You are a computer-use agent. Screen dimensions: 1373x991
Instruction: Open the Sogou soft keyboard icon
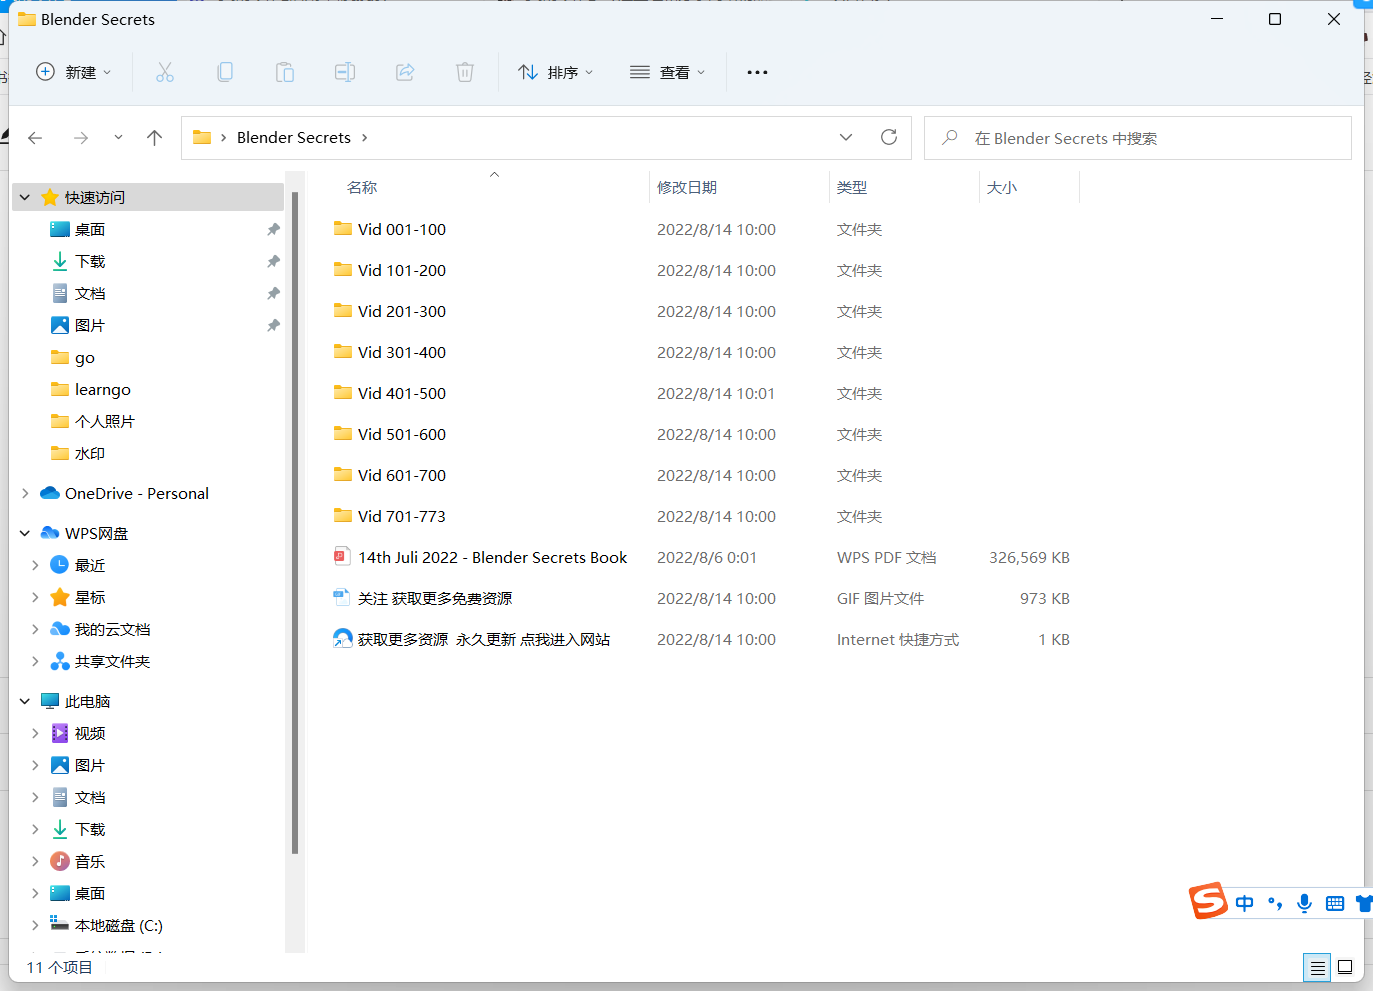(1335, 903)
